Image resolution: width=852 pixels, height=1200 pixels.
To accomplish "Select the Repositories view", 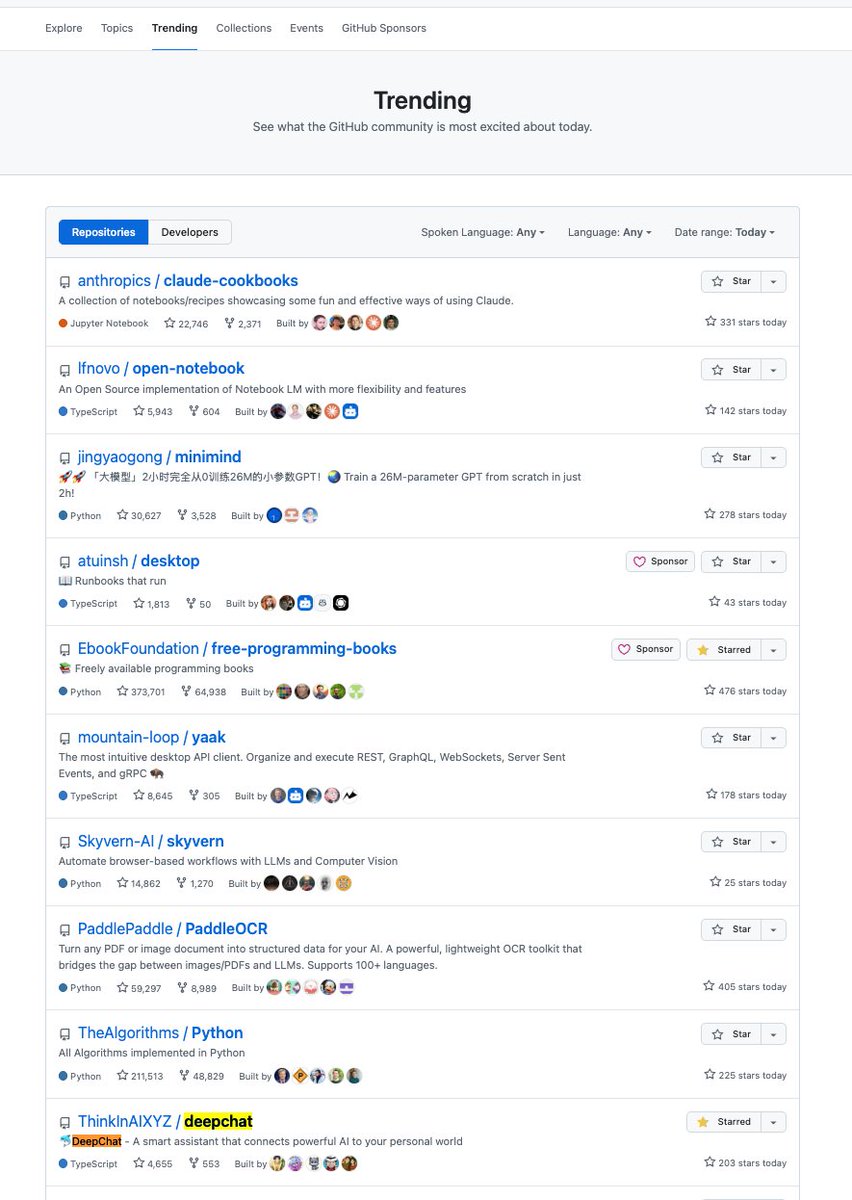I will 104,232.
